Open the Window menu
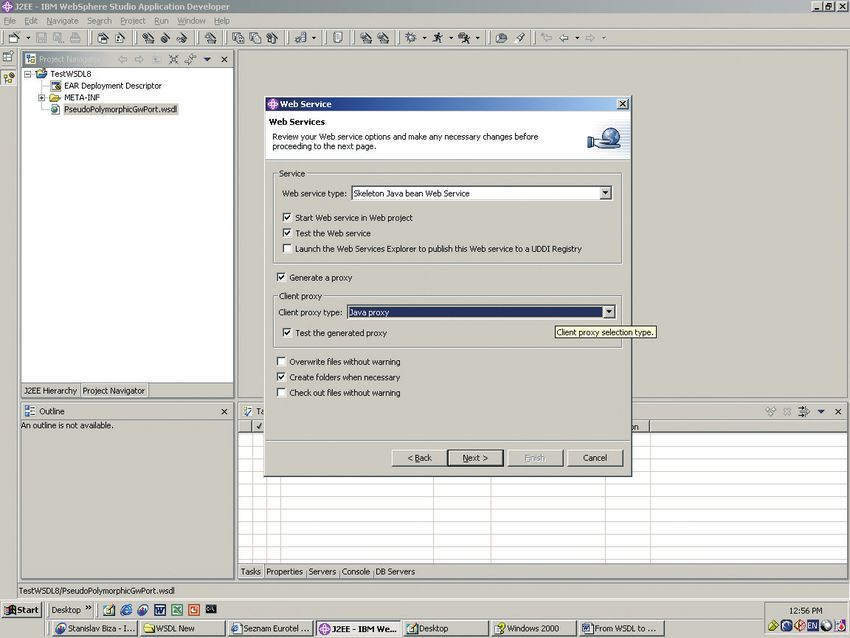850x638 pixels. pyautogui.click(x=191, y=21)
